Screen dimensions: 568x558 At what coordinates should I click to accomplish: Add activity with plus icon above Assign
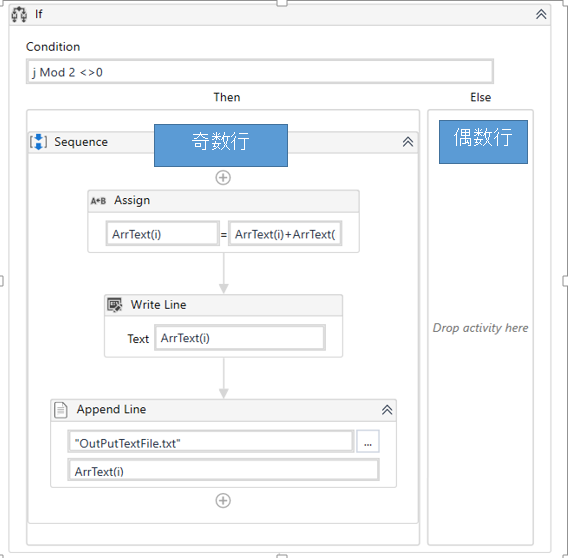click(223, 178)
